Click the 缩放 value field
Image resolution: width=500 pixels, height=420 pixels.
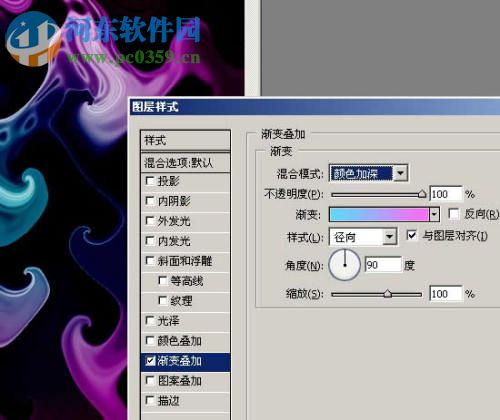[x=446, y=294]
